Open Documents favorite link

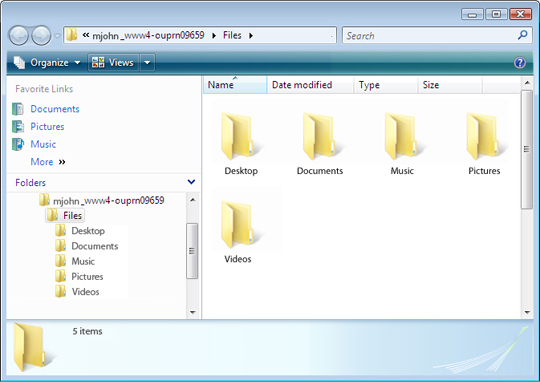(55, 109)
